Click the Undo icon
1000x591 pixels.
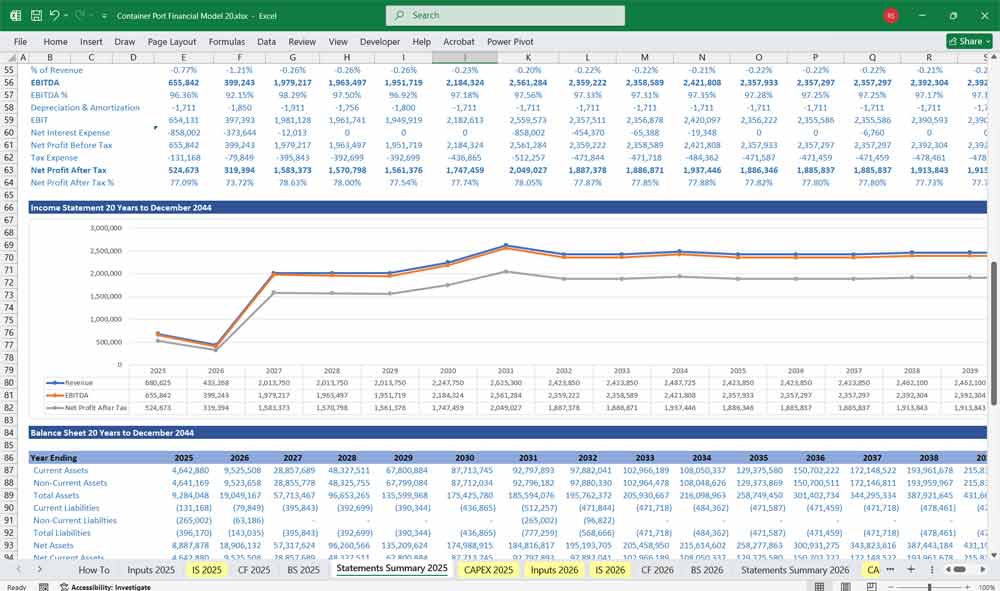pos(57,15)
